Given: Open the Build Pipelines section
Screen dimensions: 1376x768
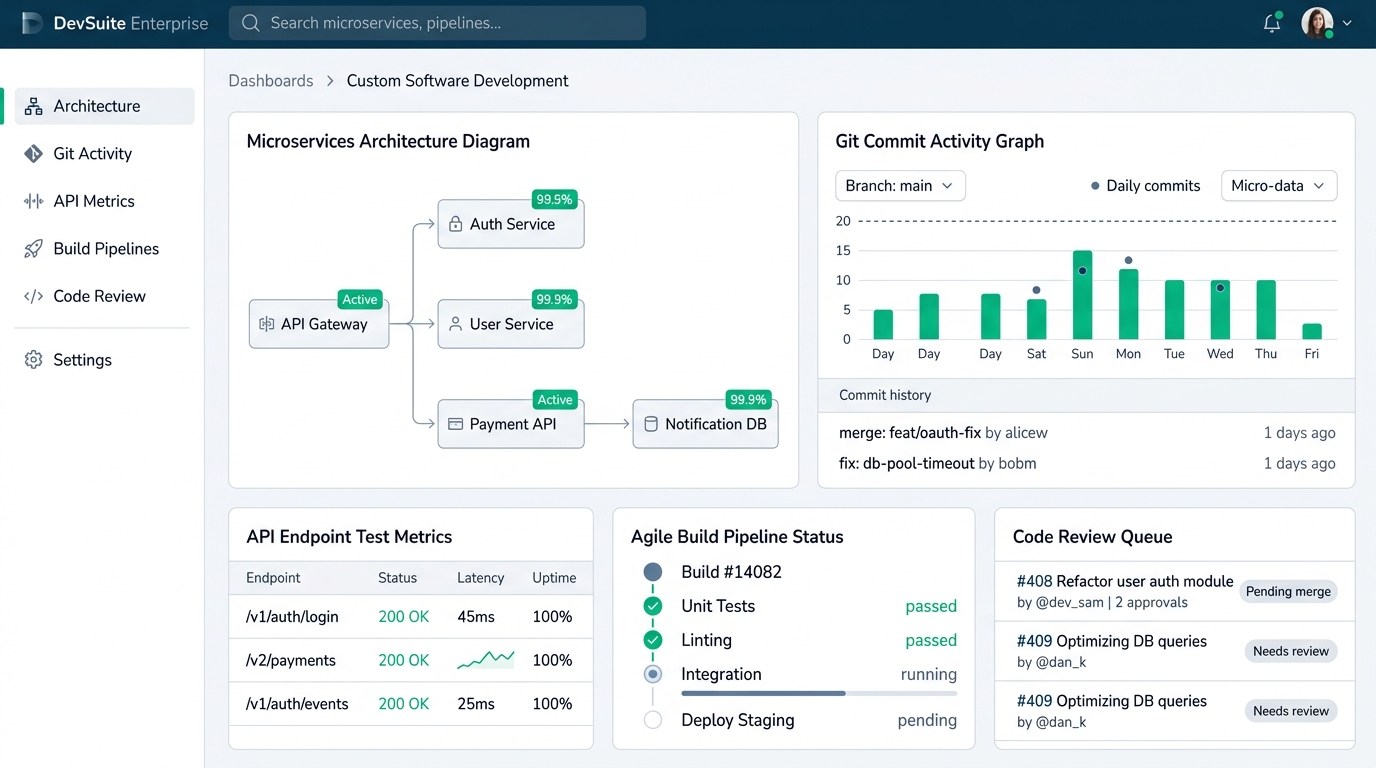Looking at the screenshot, I should (104, 249).
